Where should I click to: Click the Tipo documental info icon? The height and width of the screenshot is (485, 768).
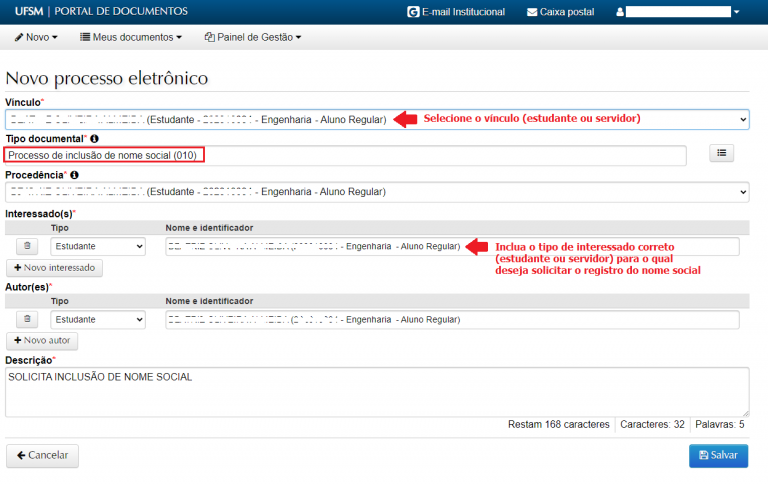pos(95,138)
